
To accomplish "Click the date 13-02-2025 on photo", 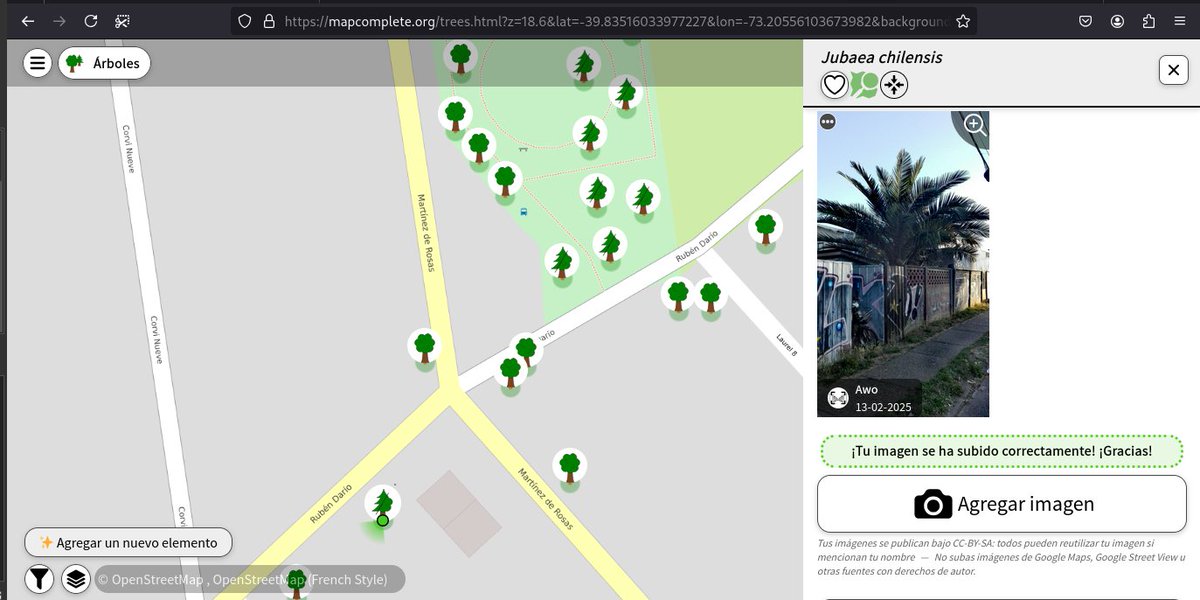I will point(883,407).
